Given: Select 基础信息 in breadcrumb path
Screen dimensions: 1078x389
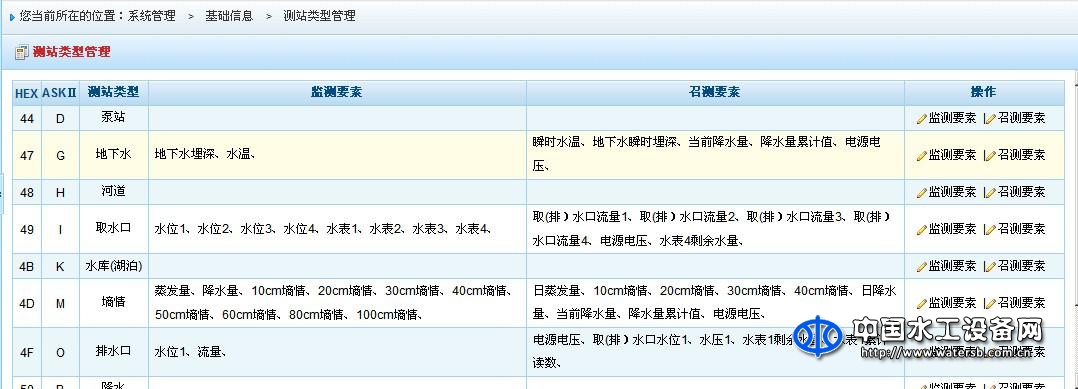Looking at the screenshot, I should [229, 15].
